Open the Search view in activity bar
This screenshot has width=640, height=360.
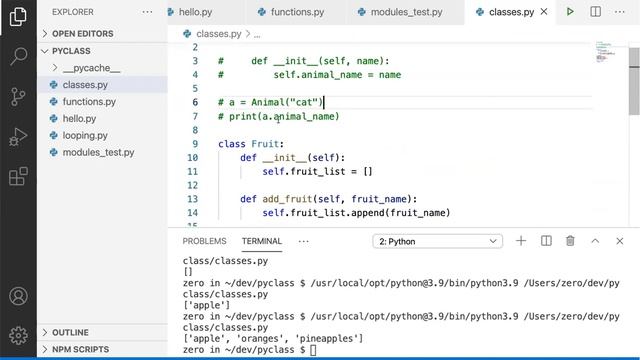18,56
